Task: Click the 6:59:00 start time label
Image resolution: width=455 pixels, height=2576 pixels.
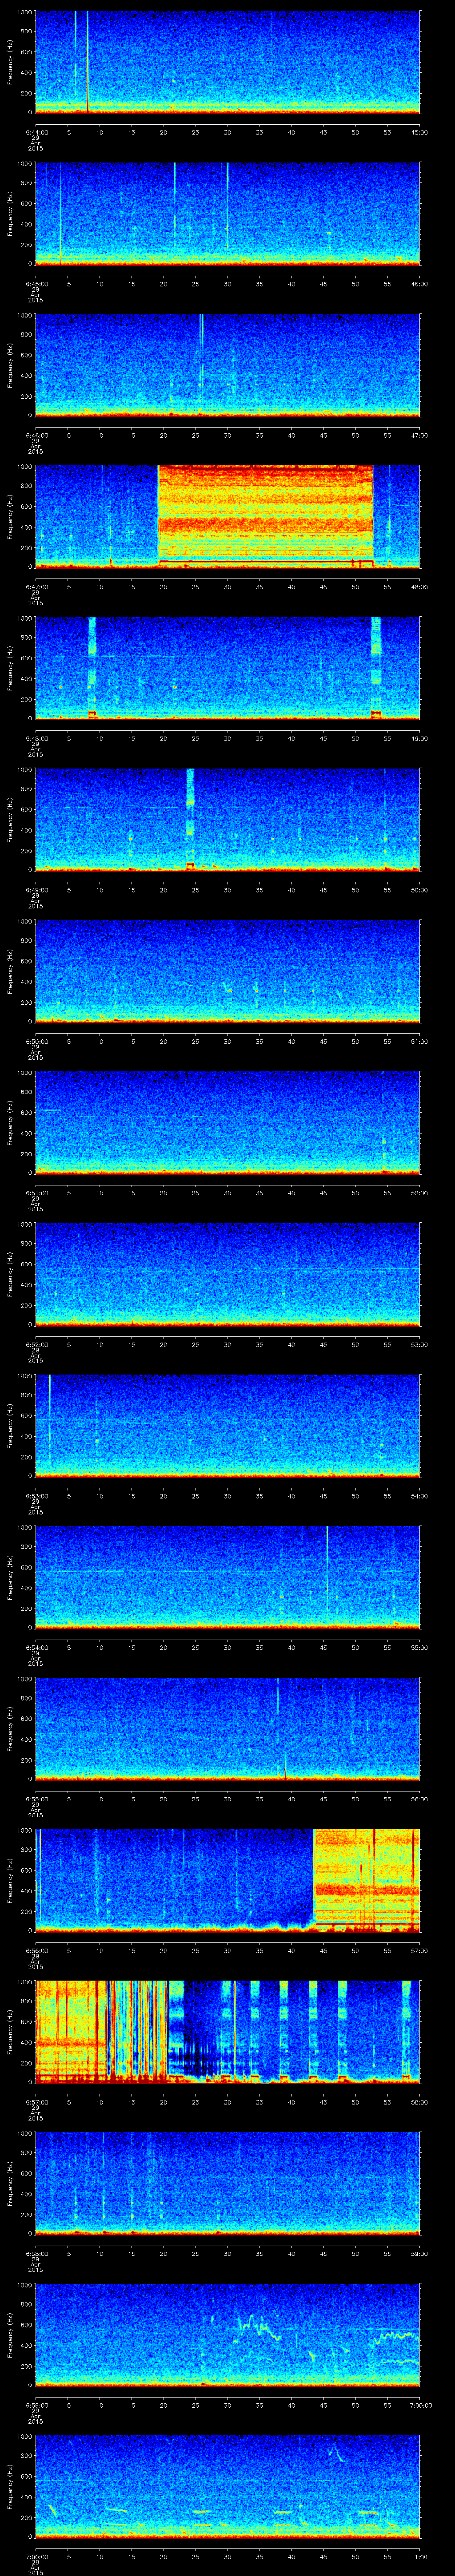Action: pyautogui.click(x=36, y=2405)
